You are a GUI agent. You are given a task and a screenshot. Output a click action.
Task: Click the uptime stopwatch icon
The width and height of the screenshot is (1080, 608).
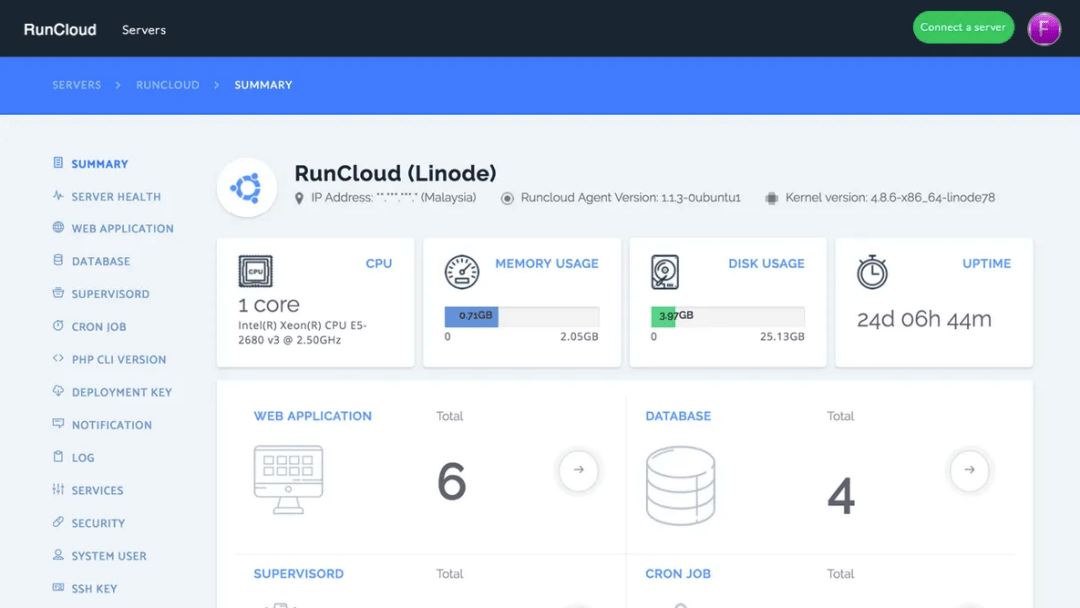click(872, 272)
